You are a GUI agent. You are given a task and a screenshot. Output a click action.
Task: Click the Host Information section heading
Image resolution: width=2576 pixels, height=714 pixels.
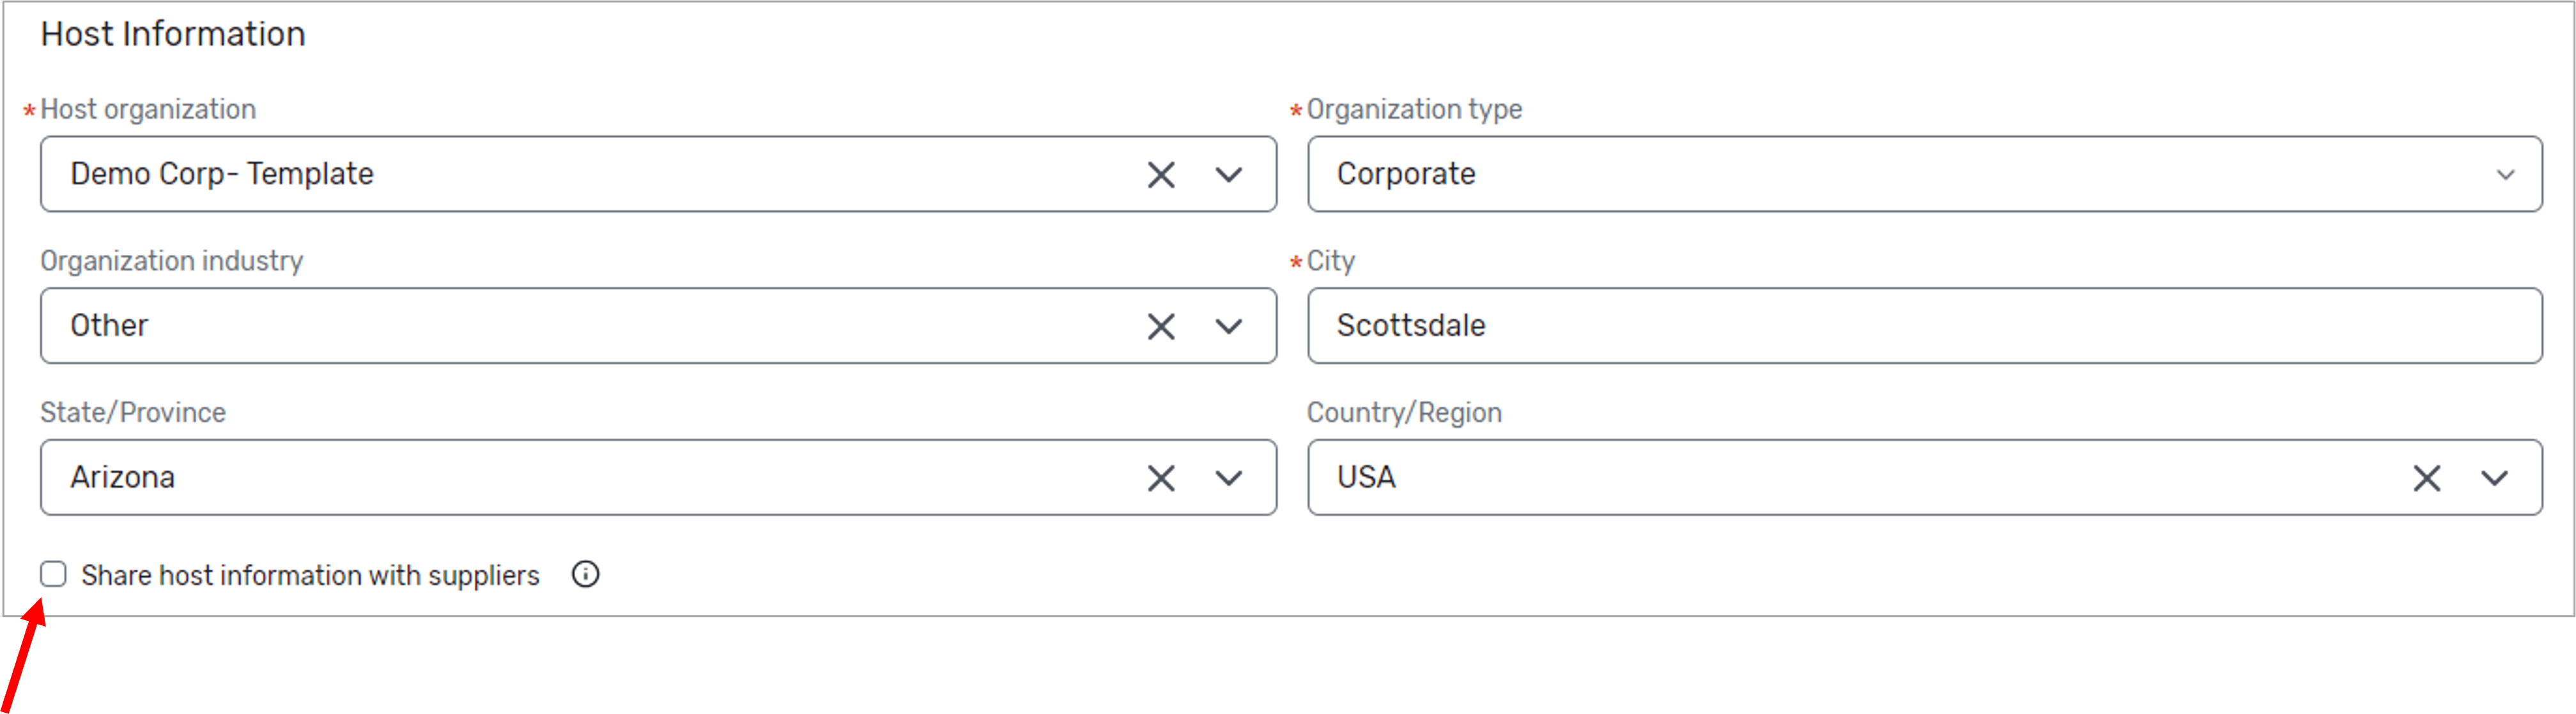172,33
